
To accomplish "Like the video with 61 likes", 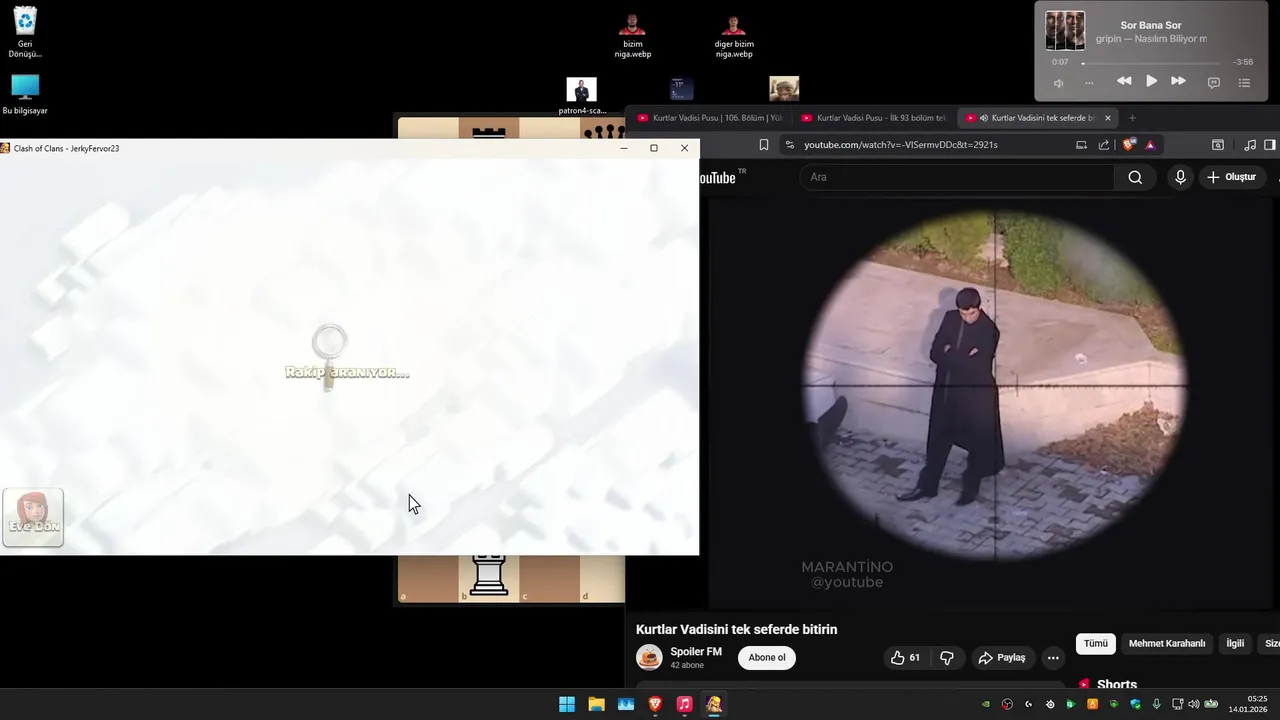I will click(x=906, y=658).
